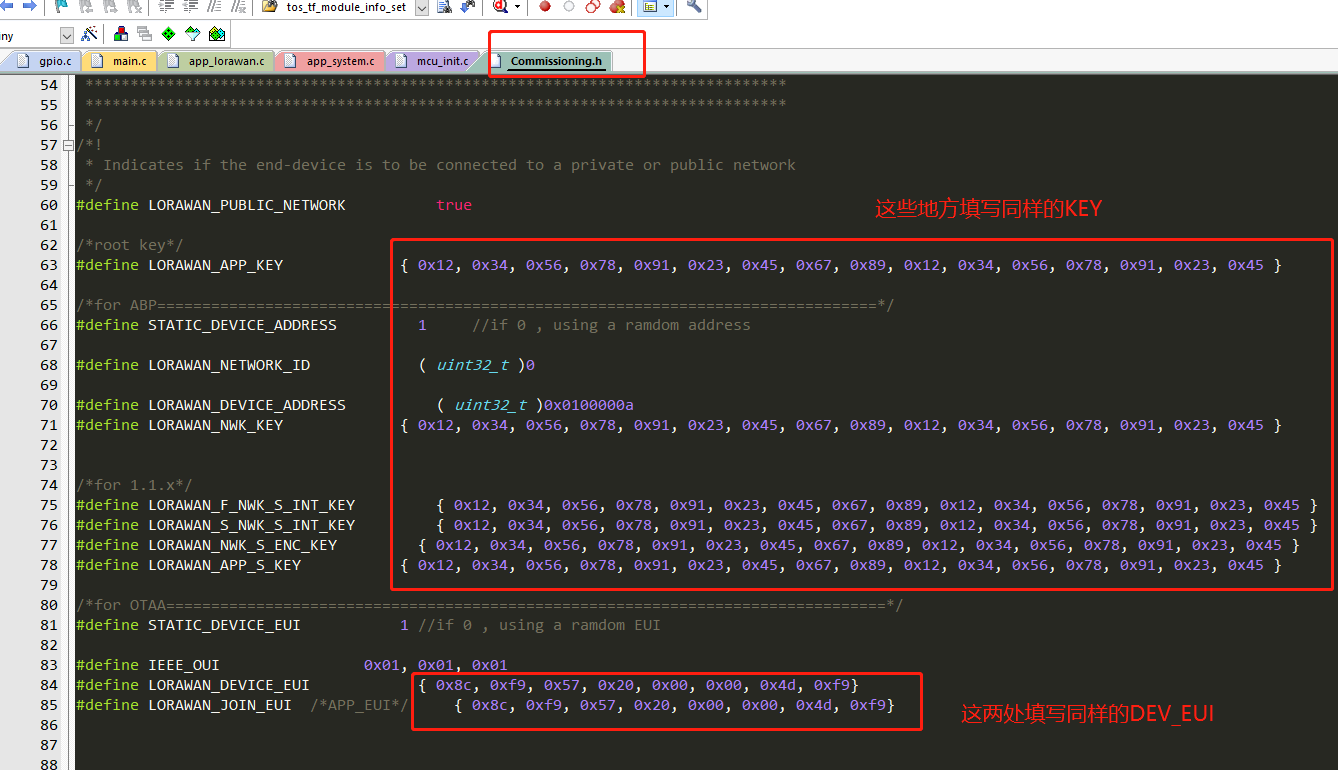The image size is (1338, 770).
Task: Open the debug icon's dropdown arrow
Action: [517, 7]
